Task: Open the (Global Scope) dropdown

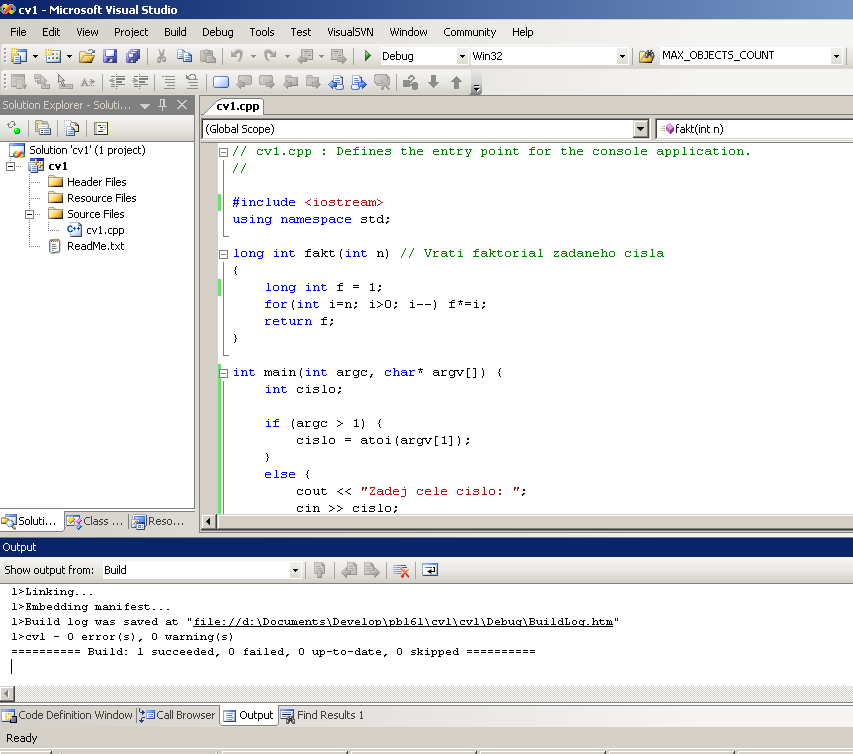Action: 641,129
